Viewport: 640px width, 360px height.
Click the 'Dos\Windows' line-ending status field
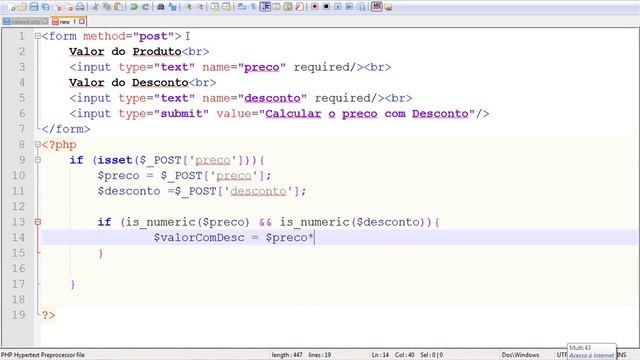coord(520,355)
